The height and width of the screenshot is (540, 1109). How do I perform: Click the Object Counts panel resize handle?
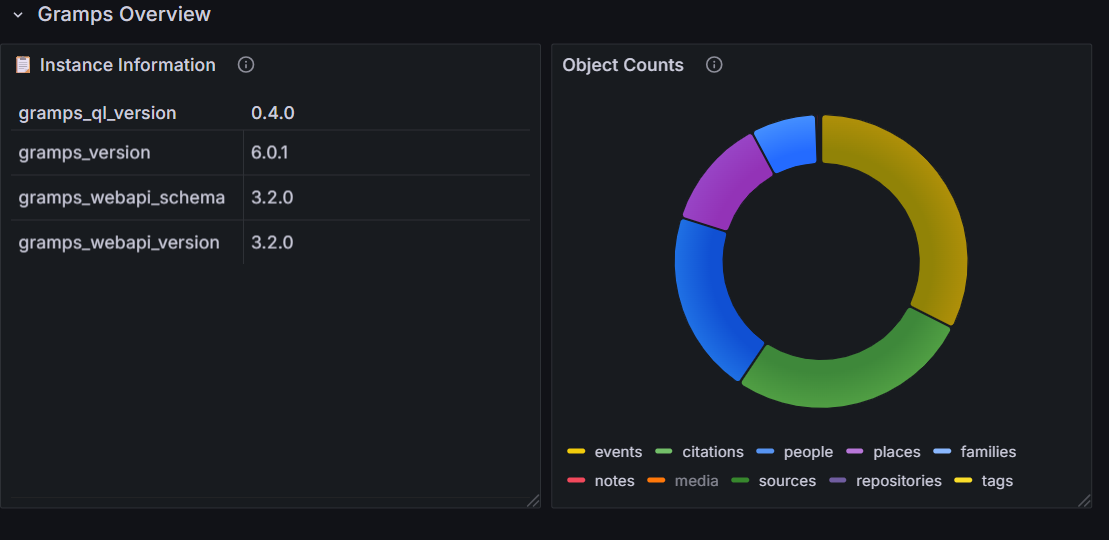point(1084,500)
